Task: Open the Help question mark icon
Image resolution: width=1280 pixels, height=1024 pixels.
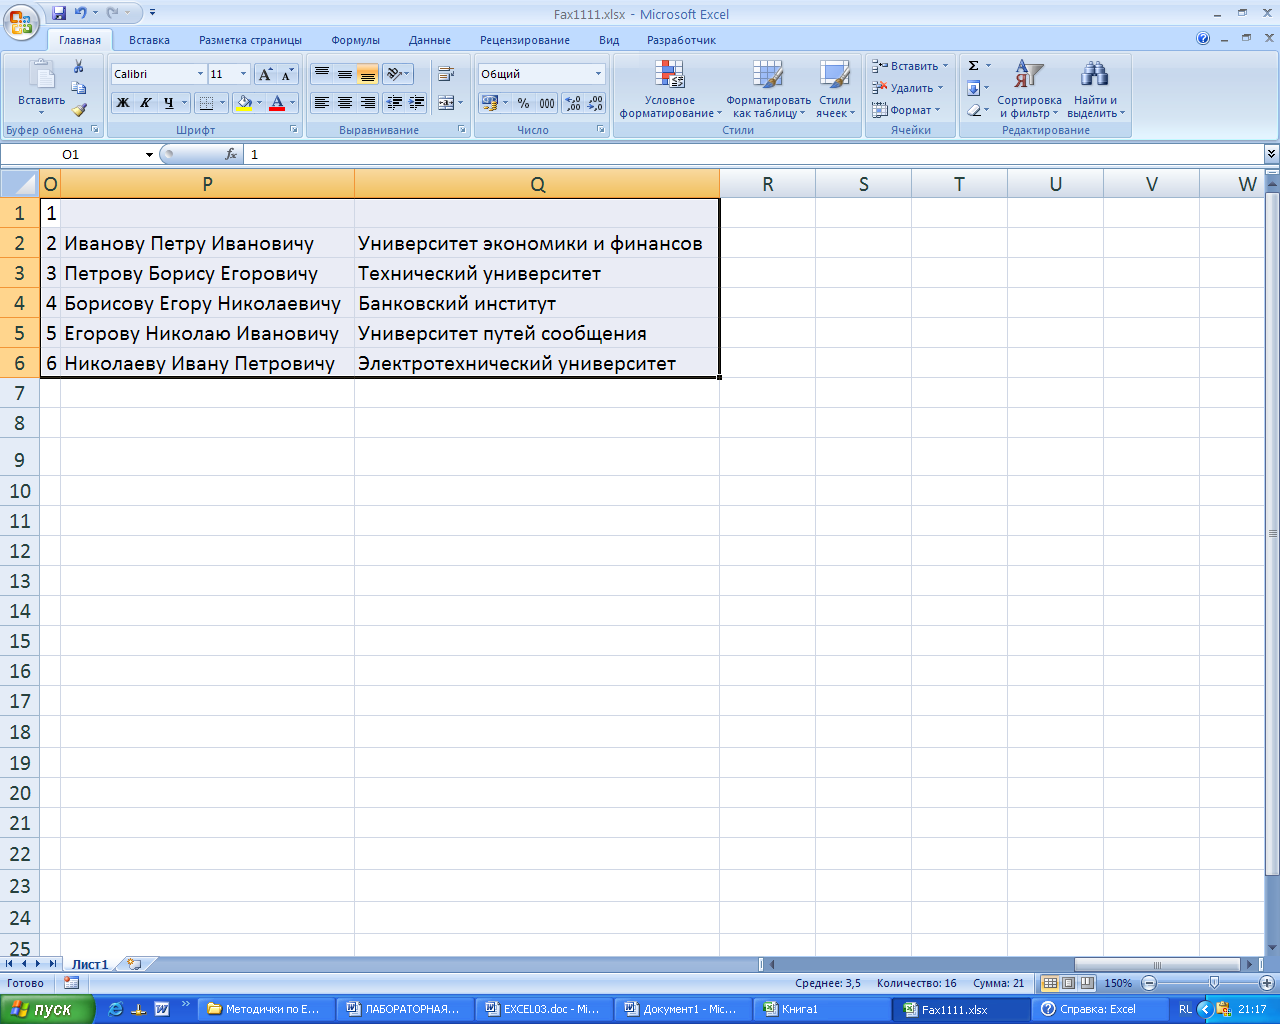Action: click(x=1203, y=38)
